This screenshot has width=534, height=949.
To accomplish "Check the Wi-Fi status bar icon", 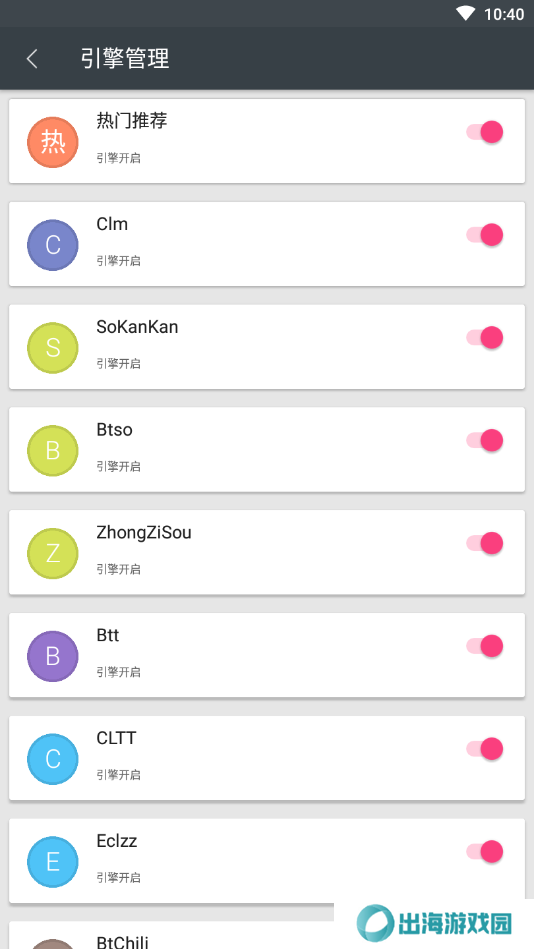I will [x=466, y=13].
